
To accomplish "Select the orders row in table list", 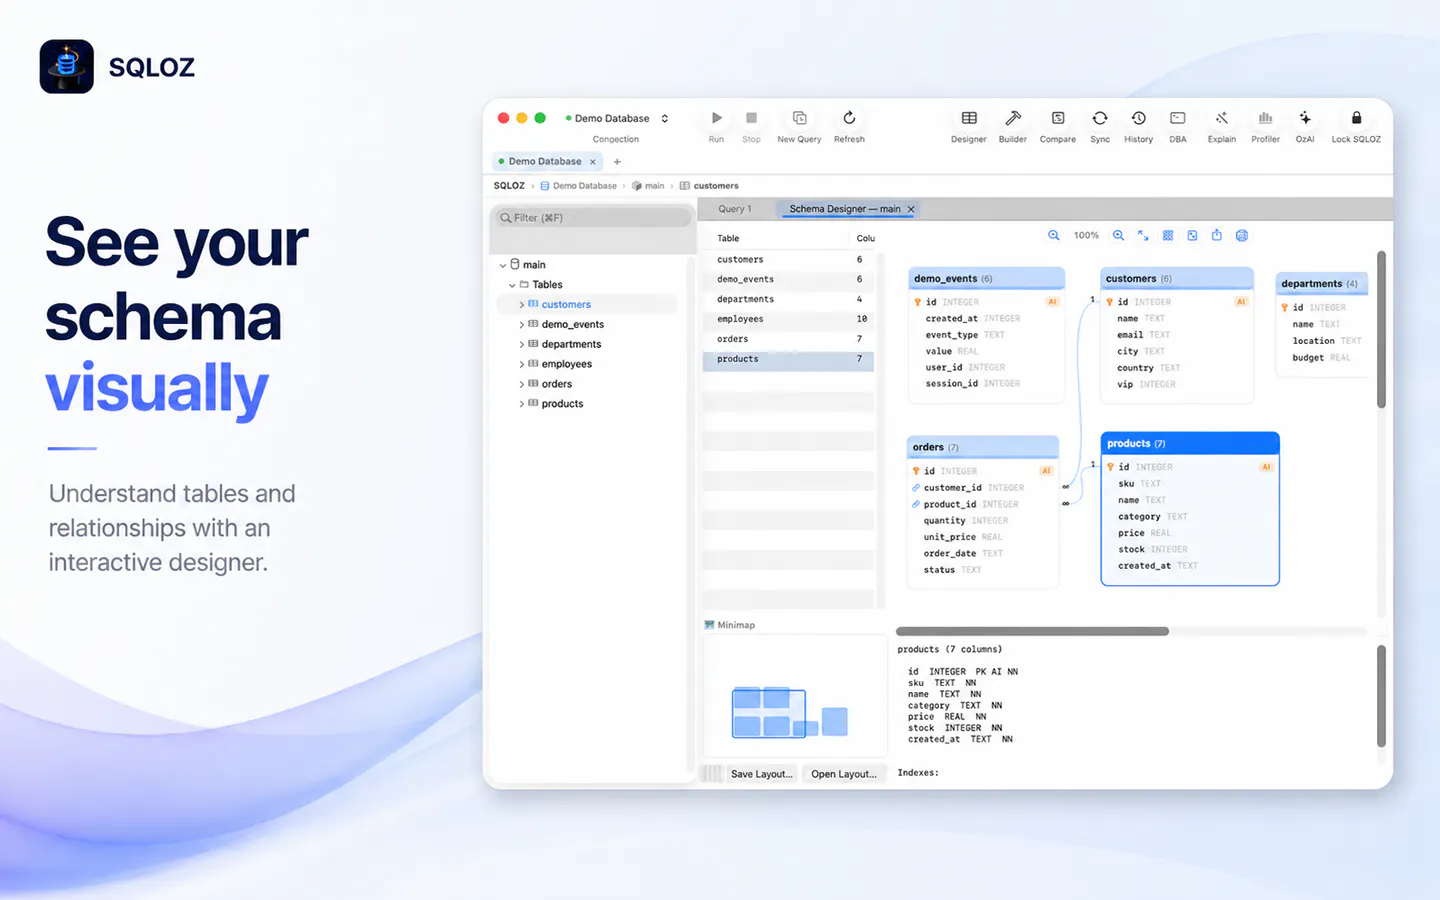I will click(x=789, y=339).
